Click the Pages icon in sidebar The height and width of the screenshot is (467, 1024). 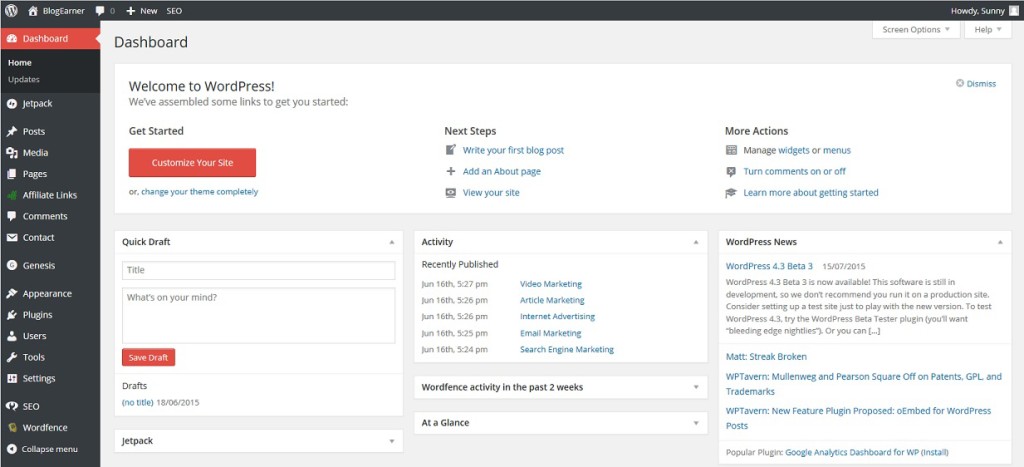(x=12, y=174)
